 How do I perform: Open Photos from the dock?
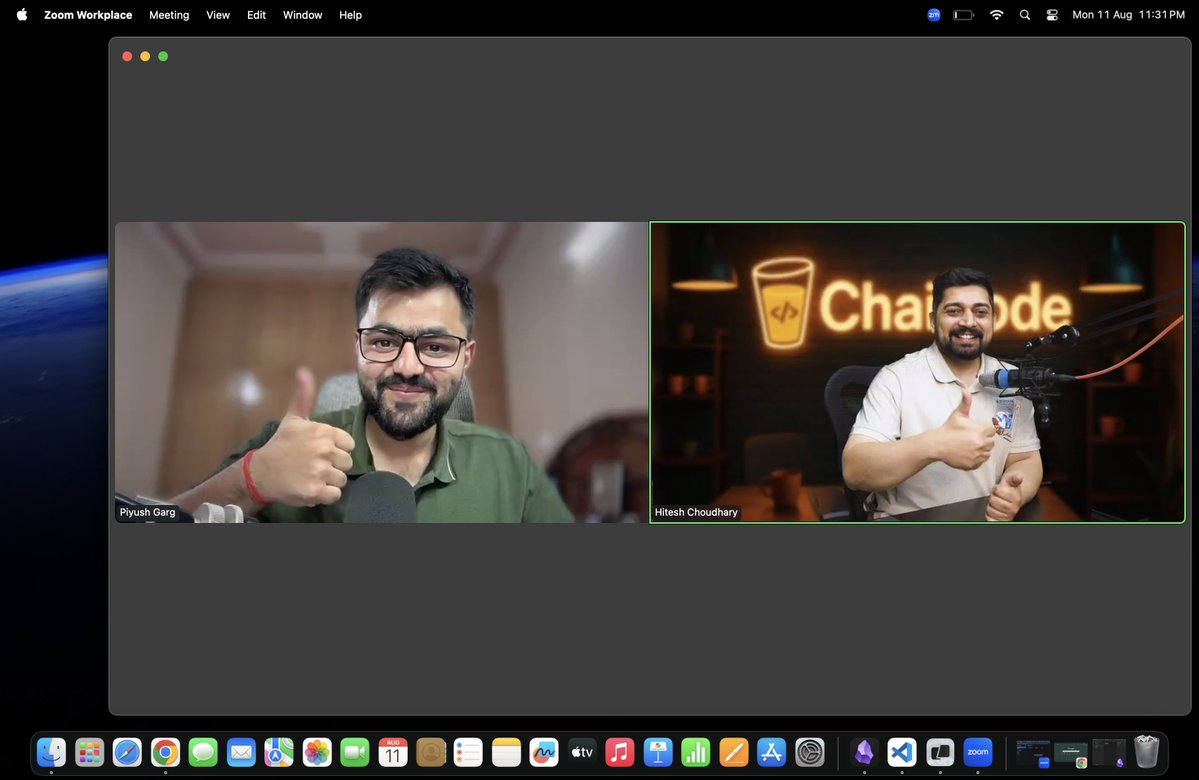pyautogui.click(x=317, y=752)
